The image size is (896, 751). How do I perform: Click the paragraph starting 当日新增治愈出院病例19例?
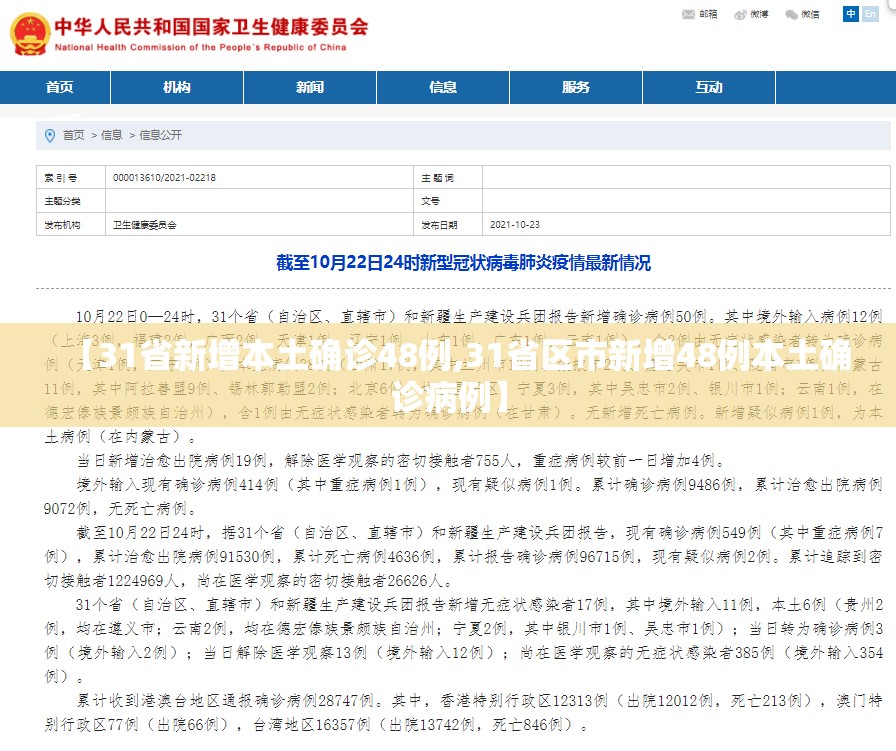[x=402, y=461]
